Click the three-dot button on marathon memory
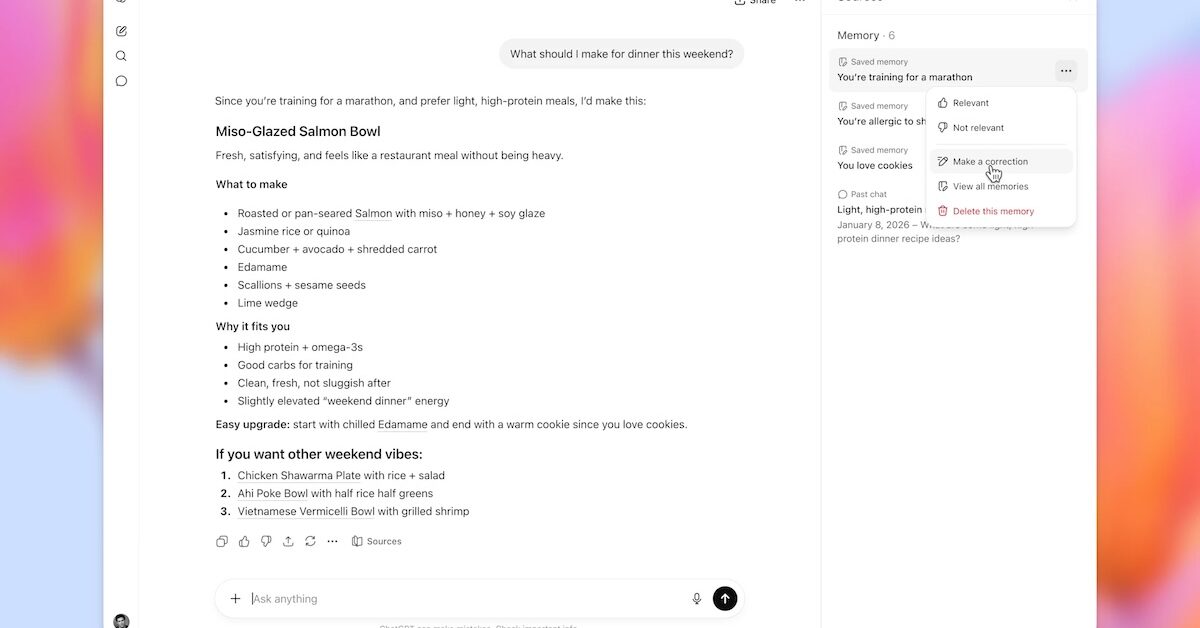The width and height of the screenshot is (1200, 628). pyautogui.click(x=1066, y=70)
